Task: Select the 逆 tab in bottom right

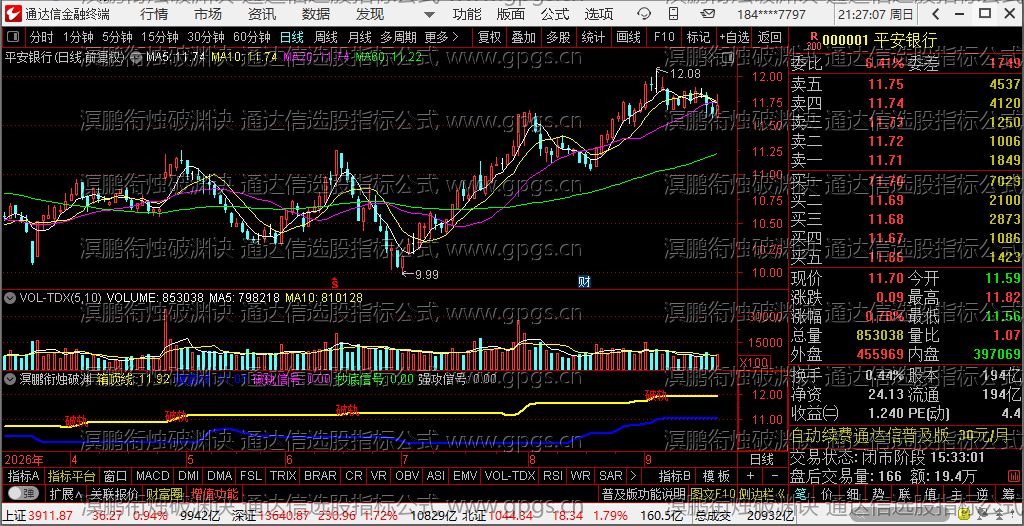Action: [x=982, y=493]
